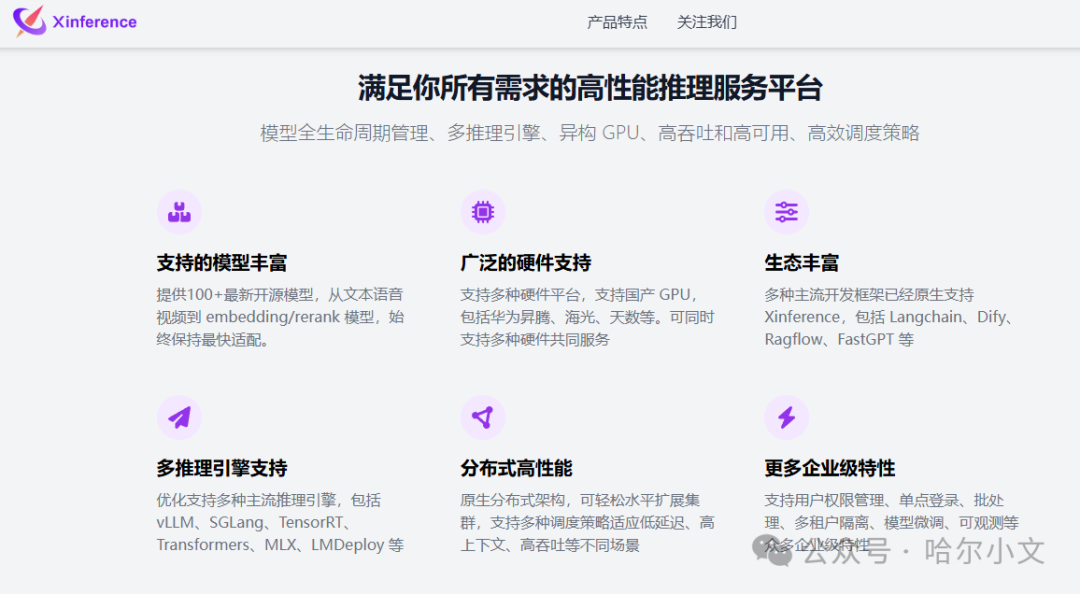Viewport: 1080px width, 594px height.
Task: Select the heading 多推理引擎支持
Action: 222,468
